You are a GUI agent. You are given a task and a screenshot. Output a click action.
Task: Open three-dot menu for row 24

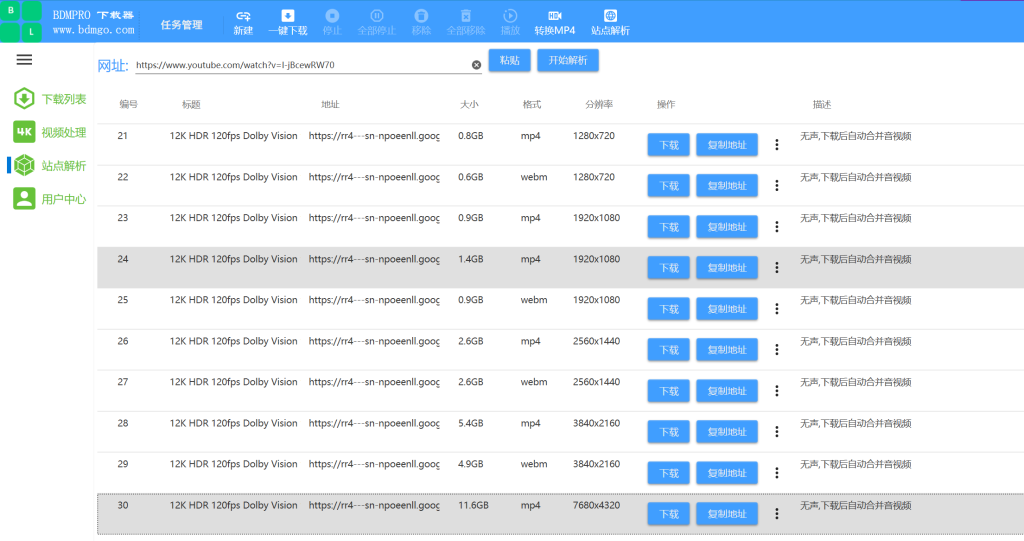(776, 267)
